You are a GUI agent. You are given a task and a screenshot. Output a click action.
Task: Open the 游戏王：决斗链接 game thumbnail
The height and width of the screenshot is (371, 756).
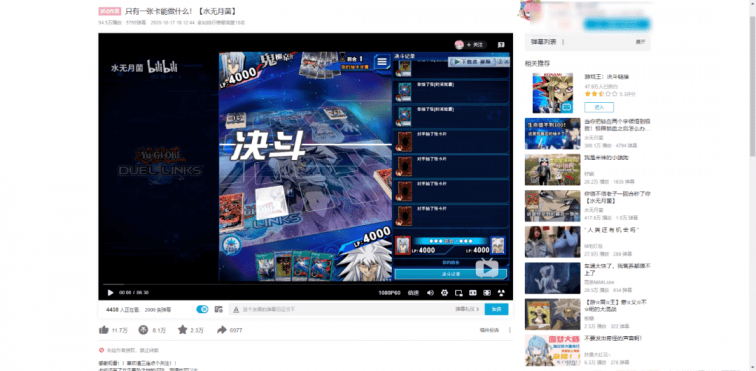[553, 93]
